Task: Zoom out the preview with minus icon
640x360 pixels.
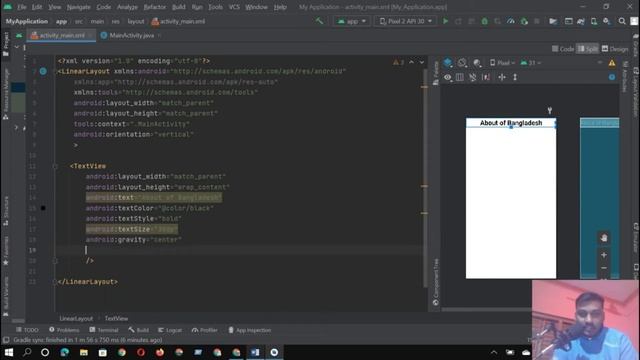Action: tap(604, 268)
